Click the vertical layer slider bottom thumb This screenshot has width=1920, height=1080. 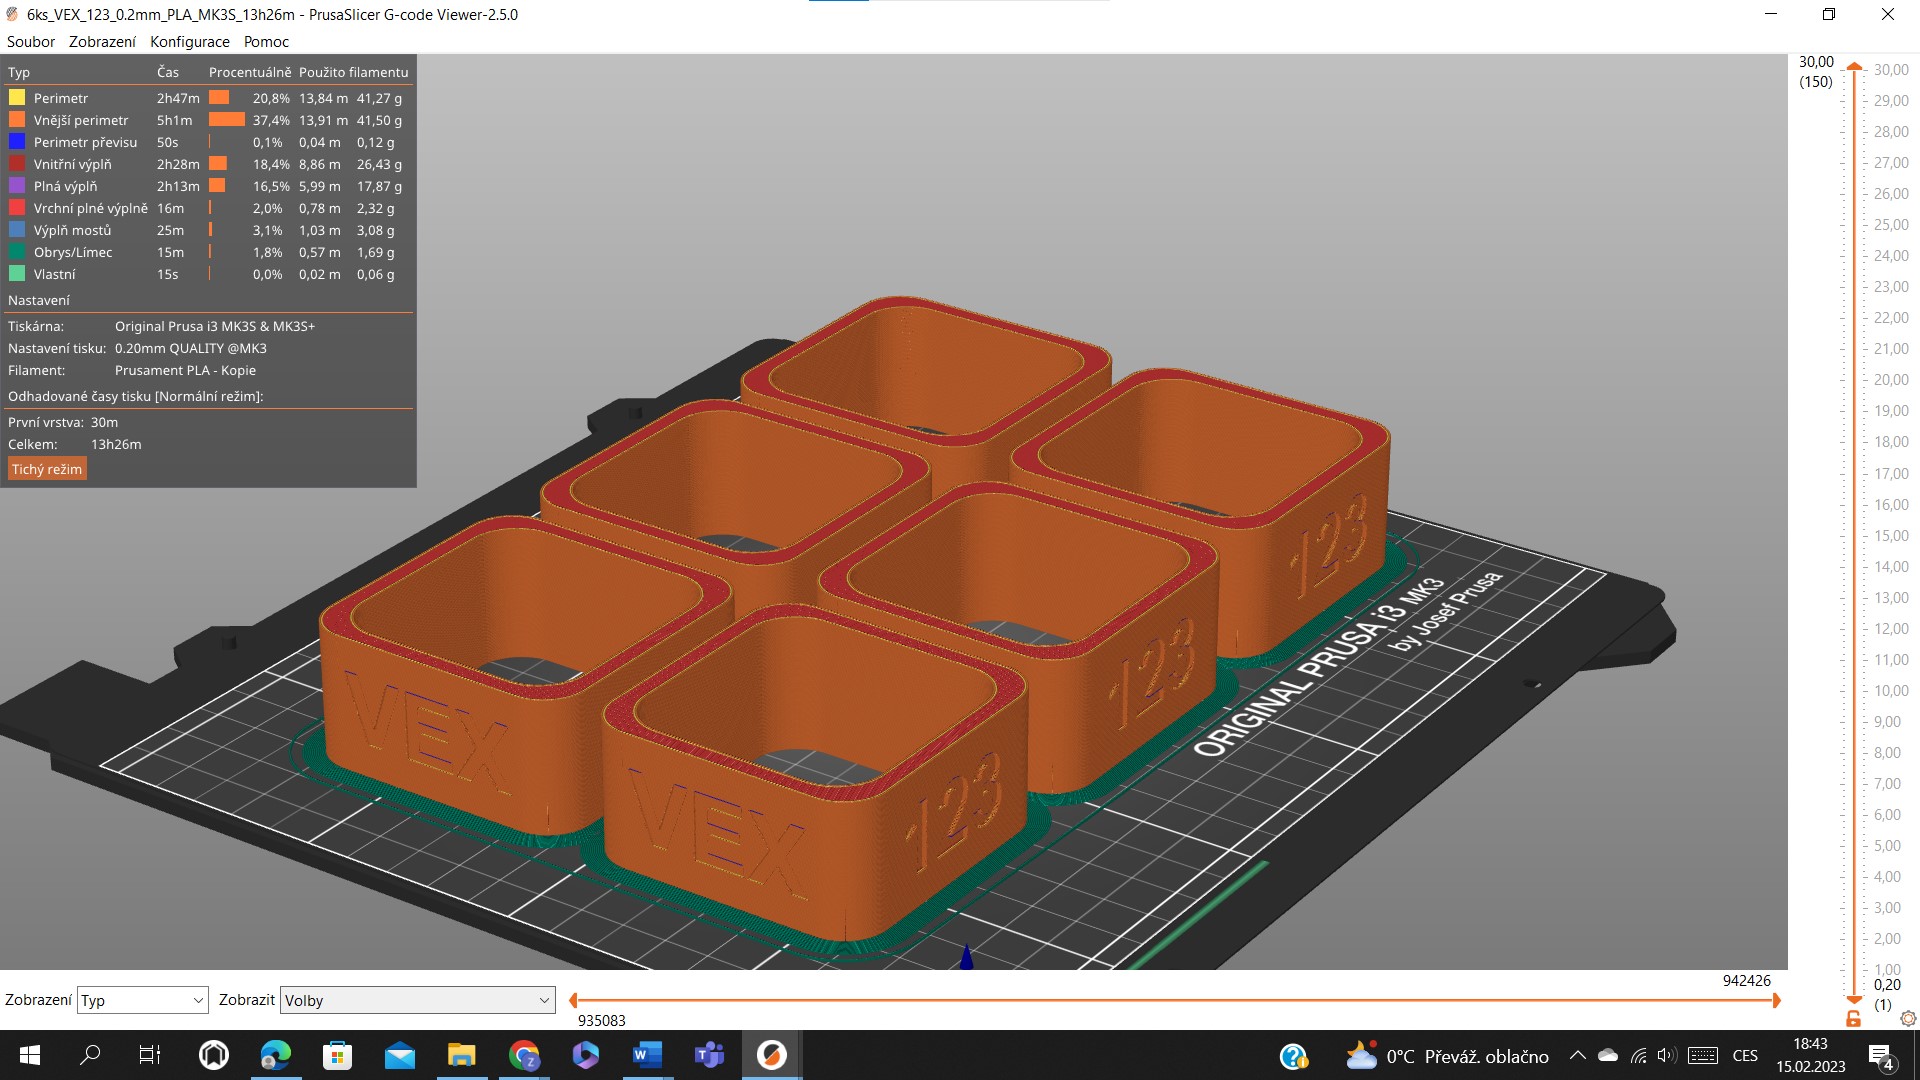coord(1854,1000)
